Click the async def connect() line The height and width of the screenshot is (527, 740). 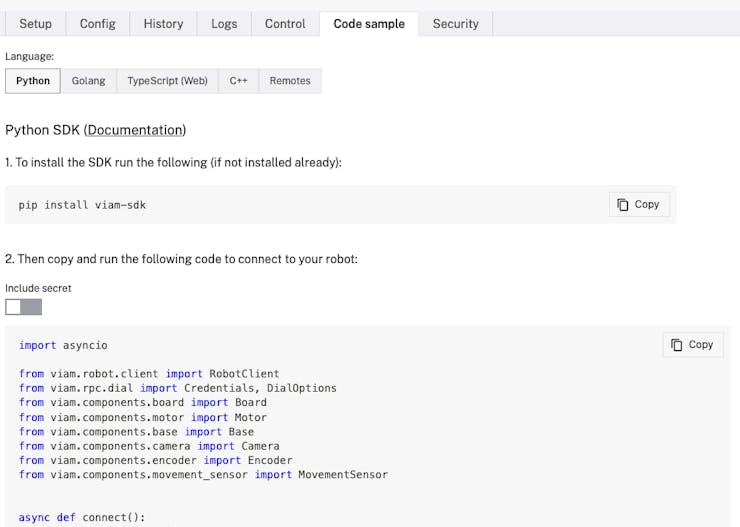point(82,517)
